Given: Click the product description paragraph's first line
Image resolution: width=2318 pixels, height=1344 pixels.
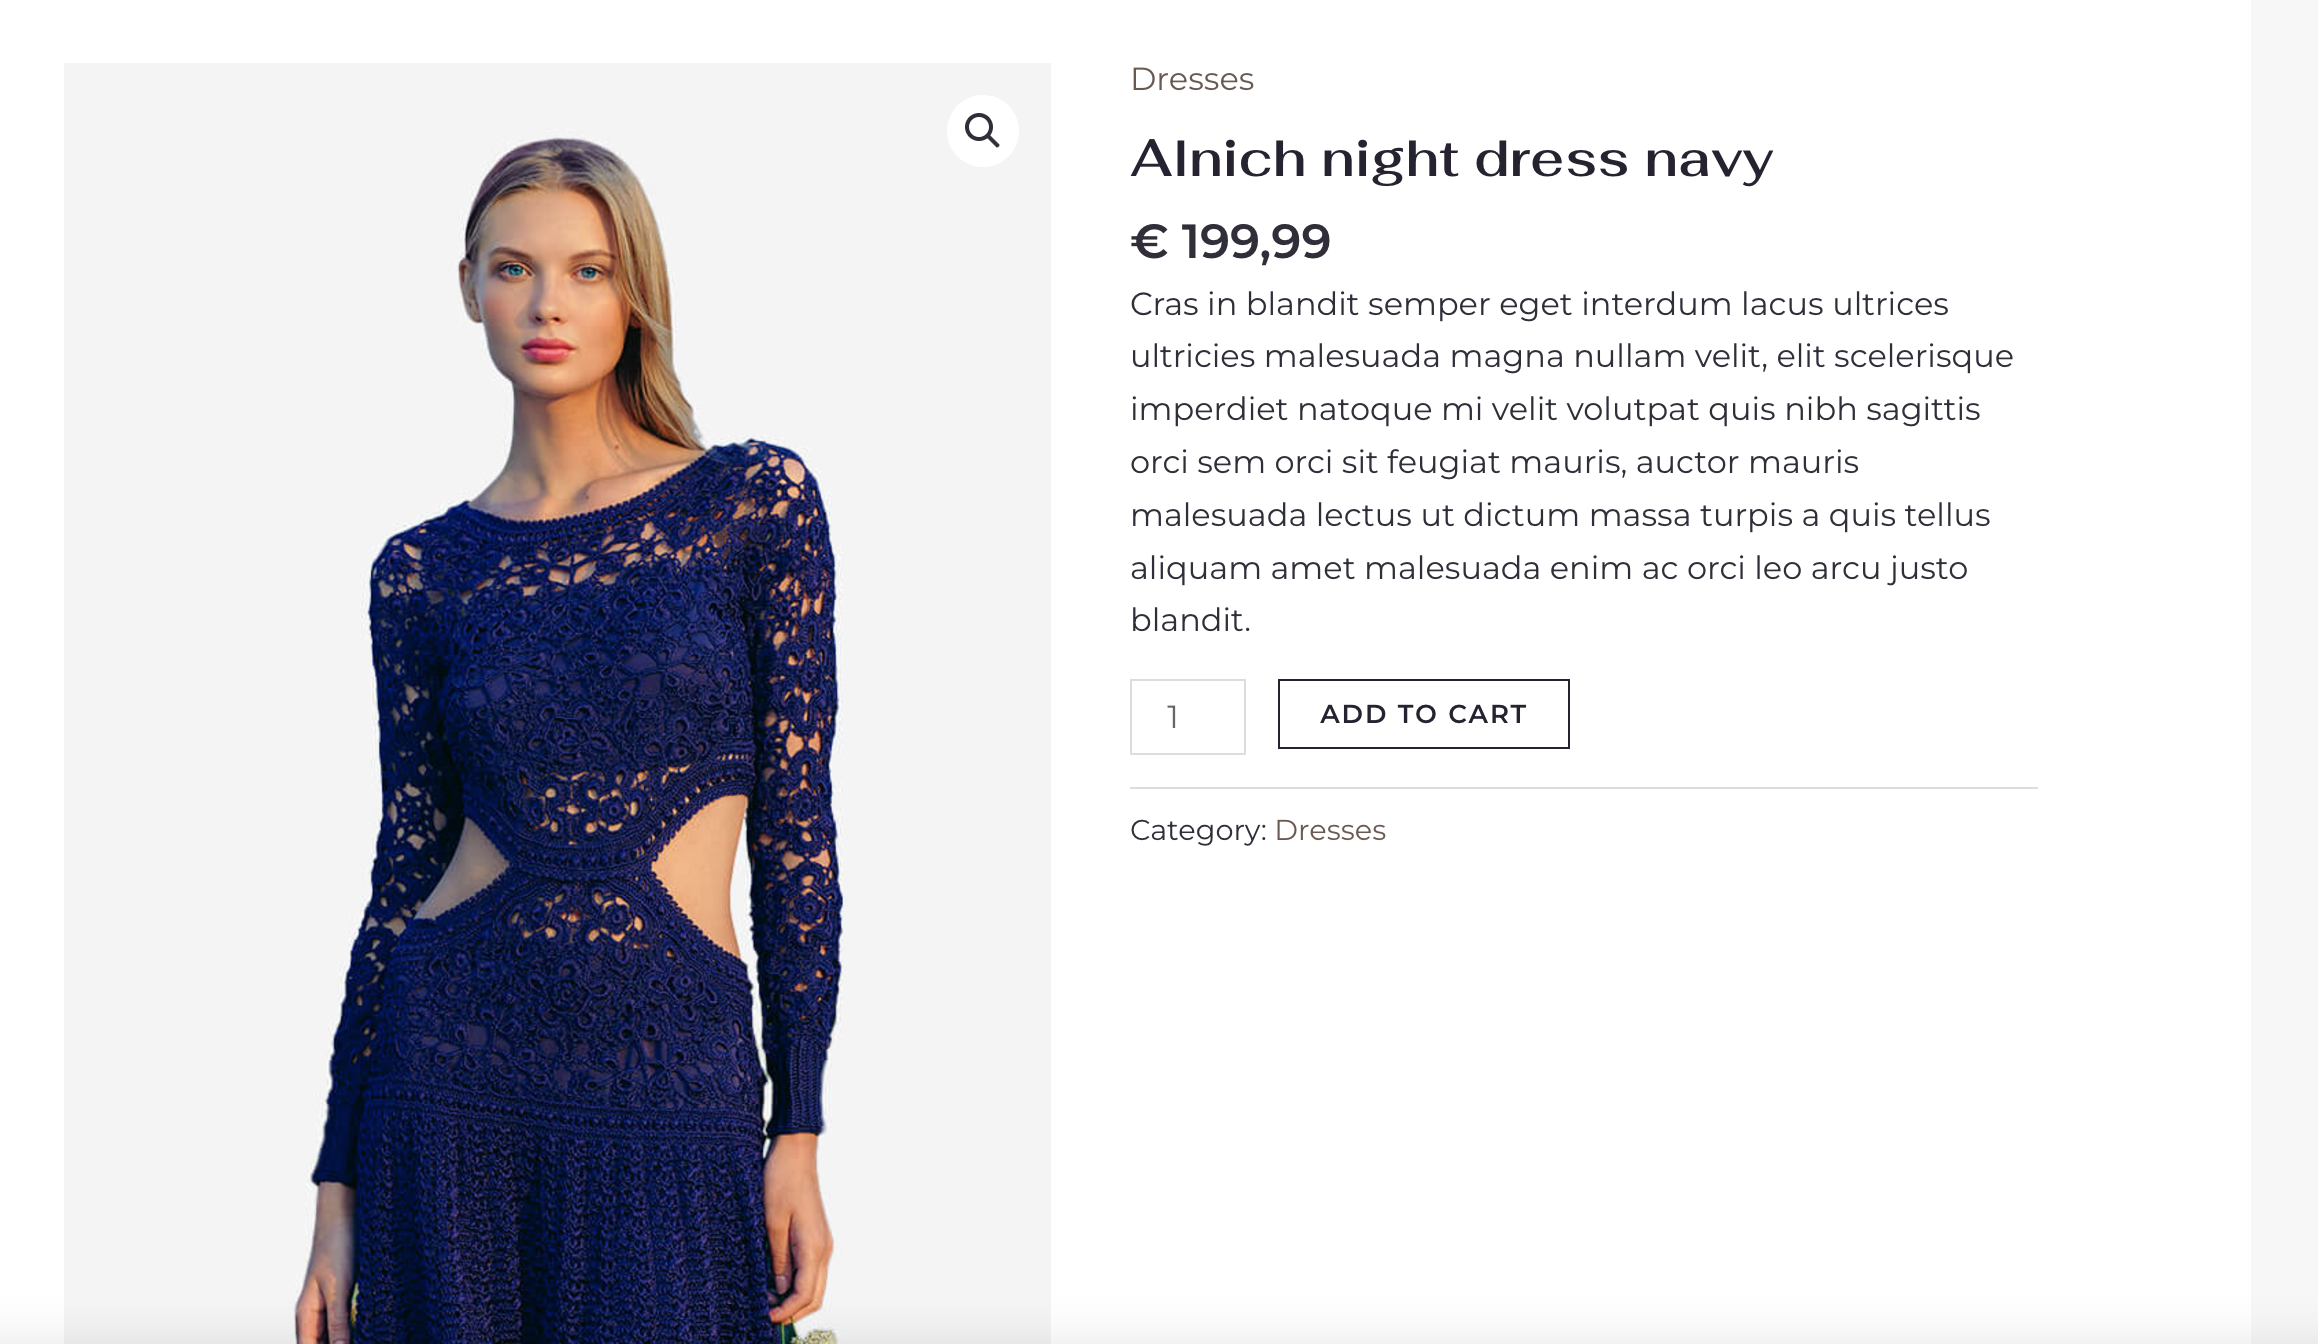Looking at the screenshot, I should 1538,304.
